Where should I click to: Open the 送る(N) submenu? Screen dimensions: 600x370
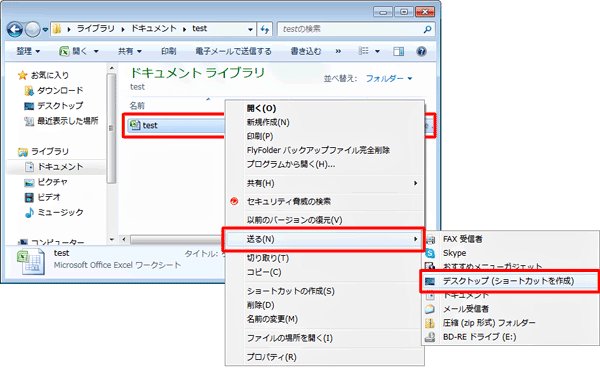tap(324, 239)
